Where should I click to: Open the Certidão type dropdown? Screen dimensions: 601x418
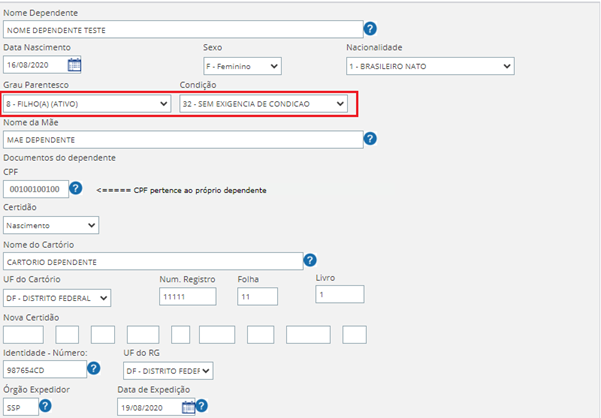[51, 225]
